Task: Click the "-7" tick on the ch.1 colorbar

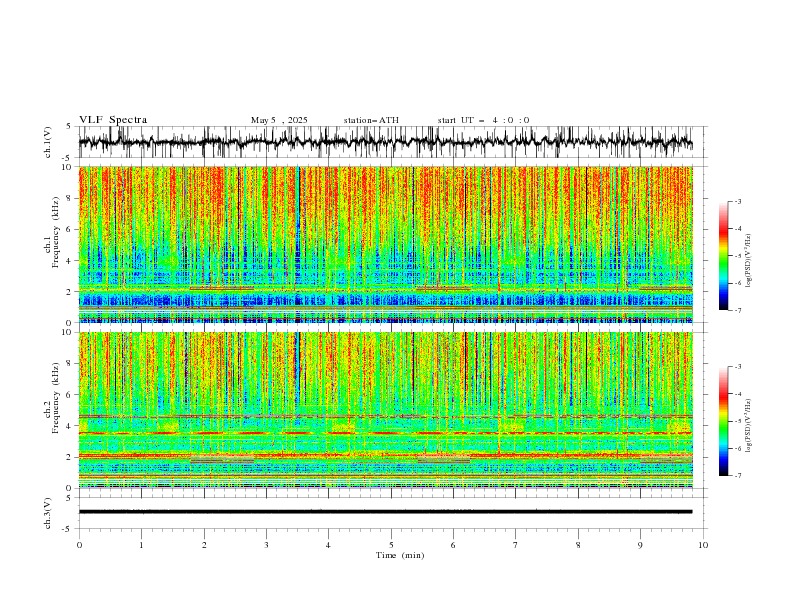Action: (738, 310)
